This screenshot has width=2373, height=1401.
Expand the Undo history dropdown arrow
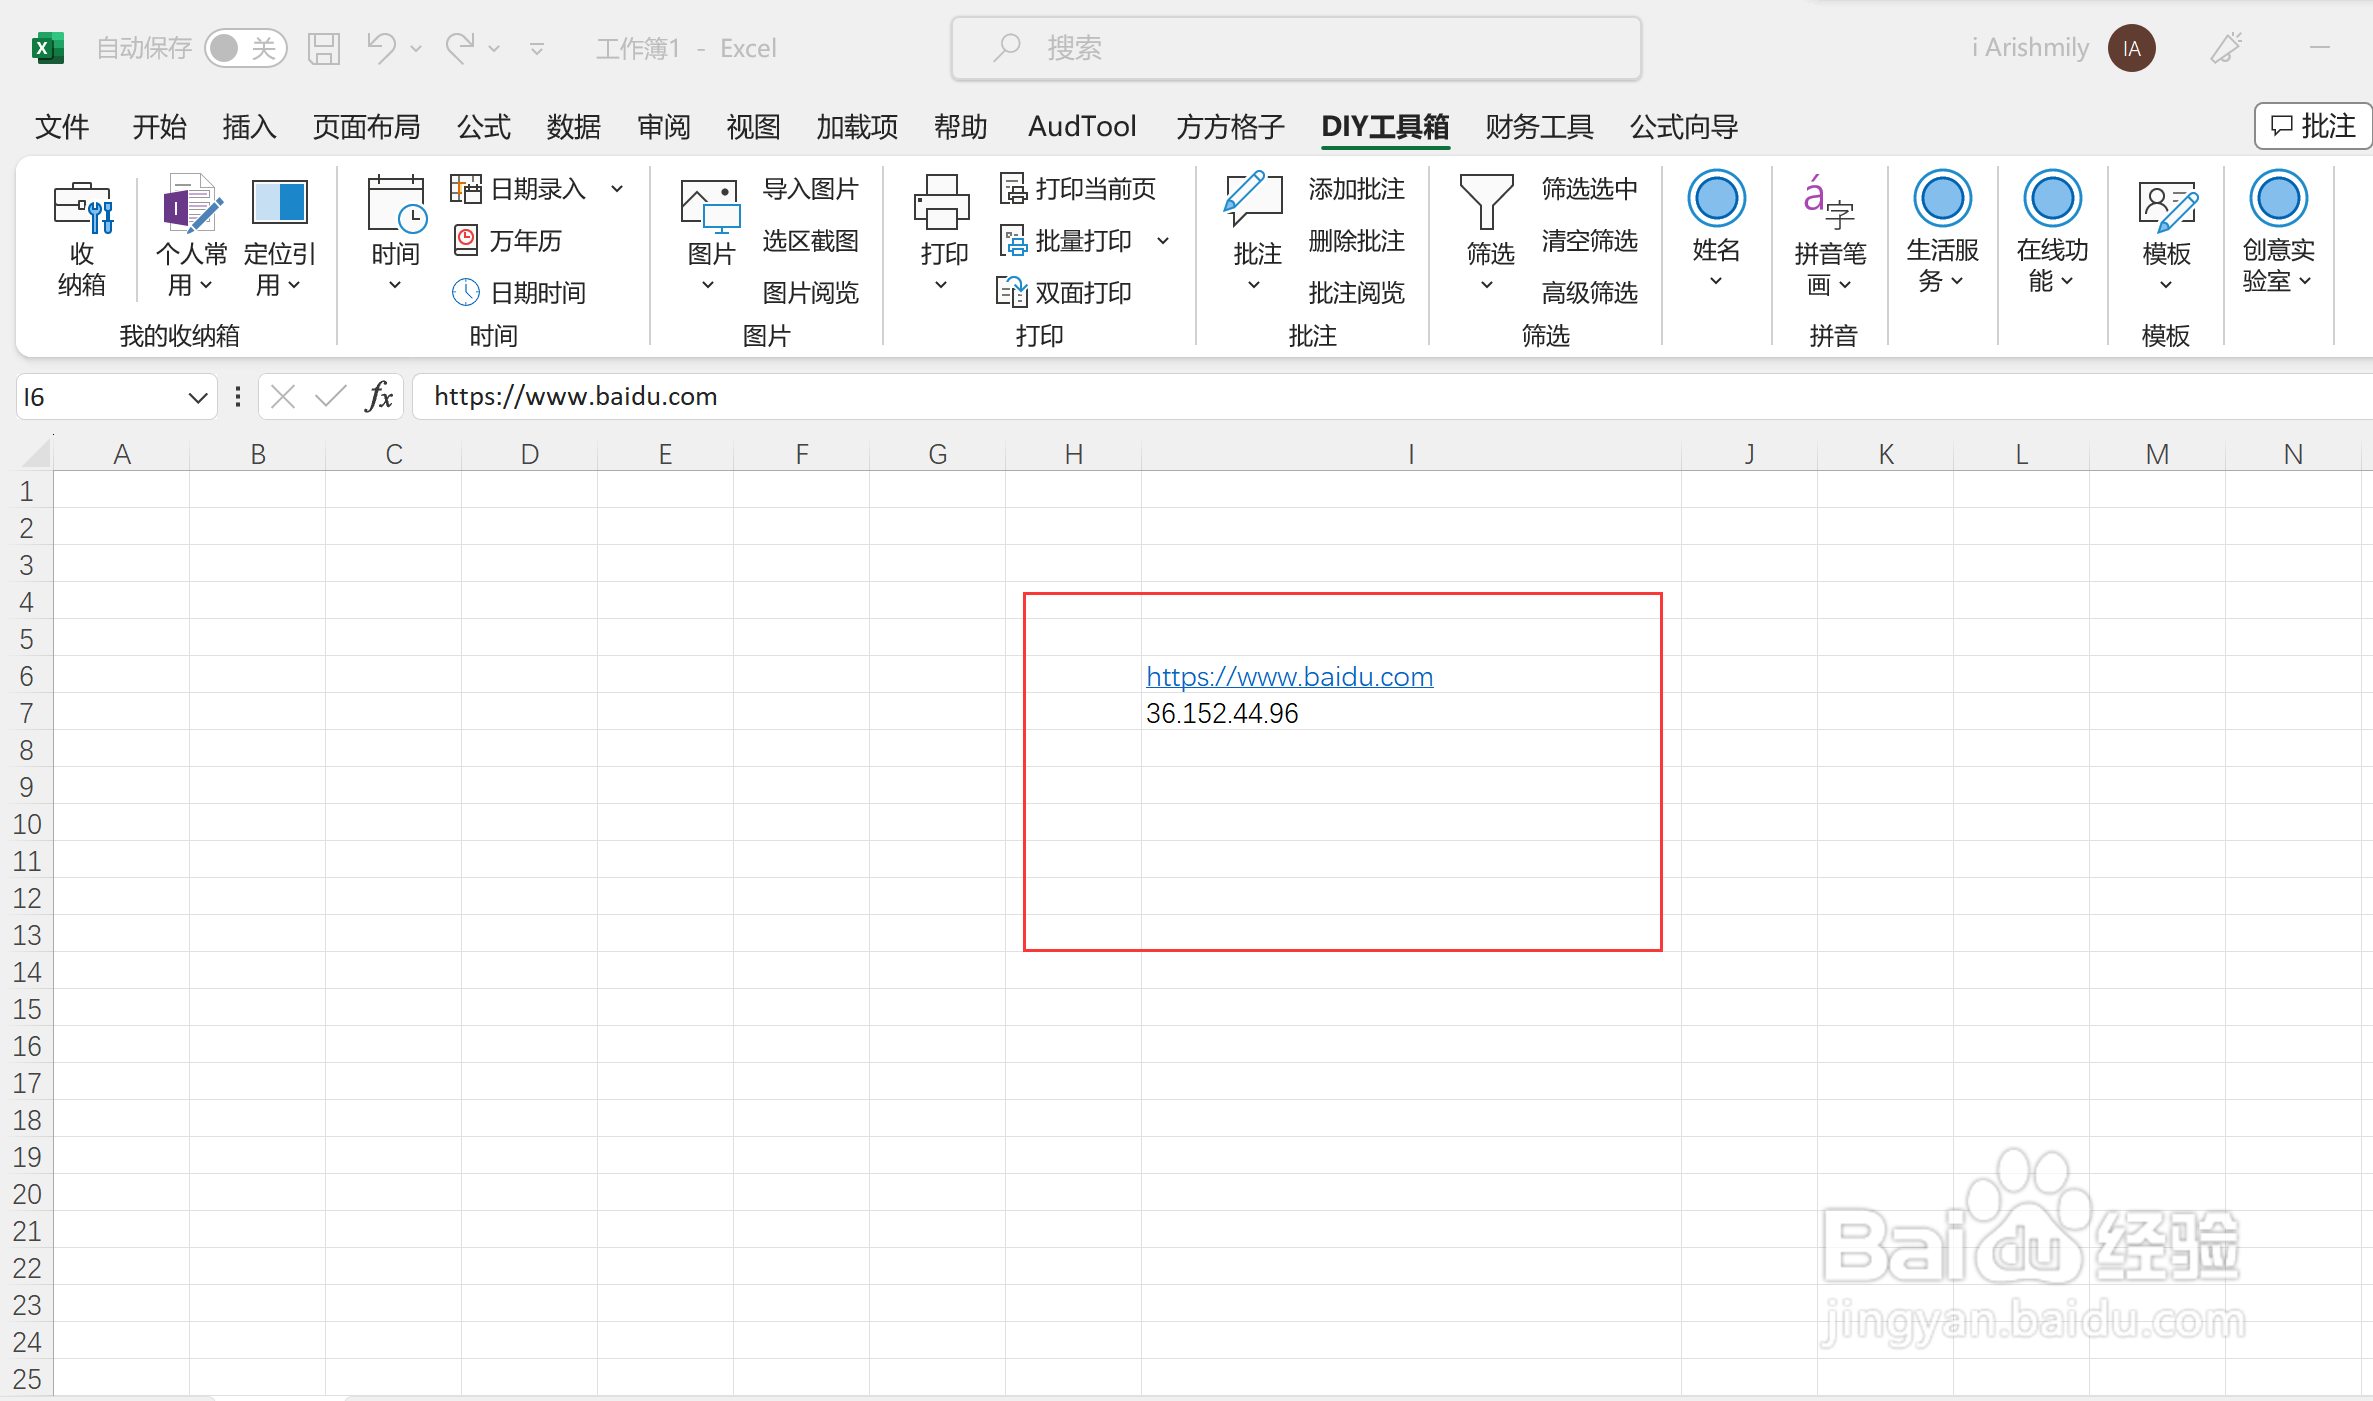tap(416, 48)
